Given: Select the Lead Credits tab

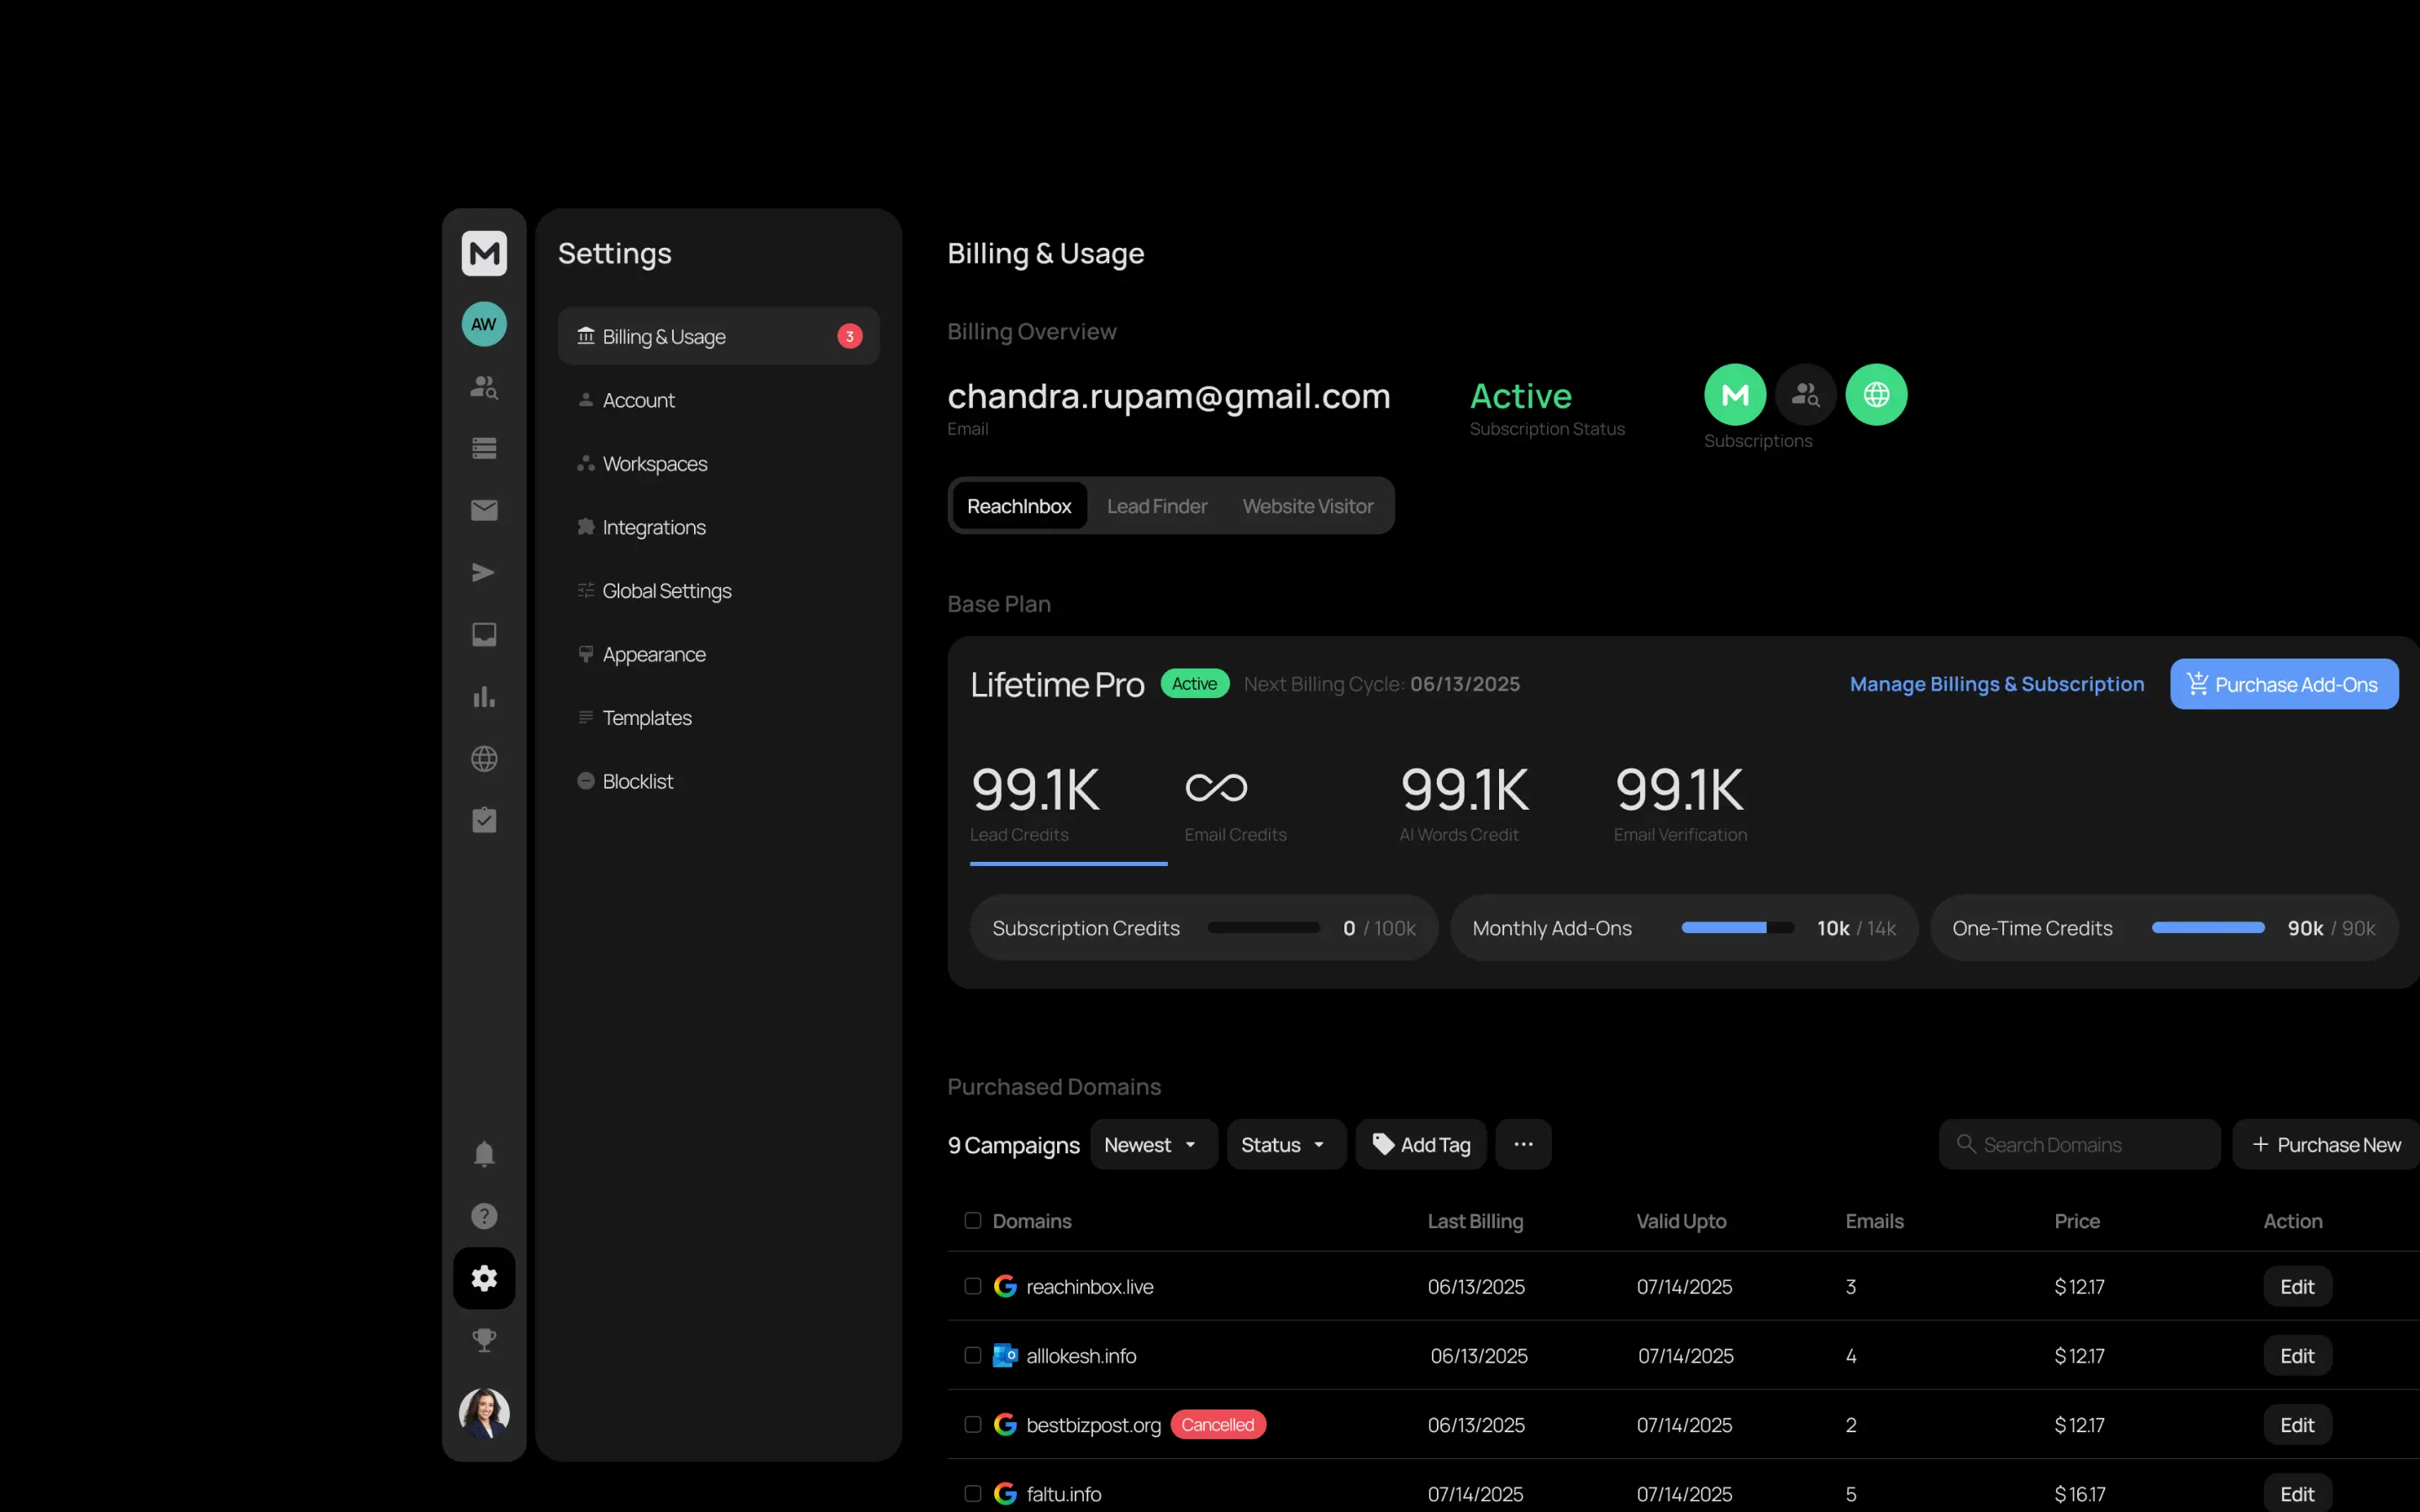Looking at the screenshot, I should pyautogui.click(x=1068, y=806).
